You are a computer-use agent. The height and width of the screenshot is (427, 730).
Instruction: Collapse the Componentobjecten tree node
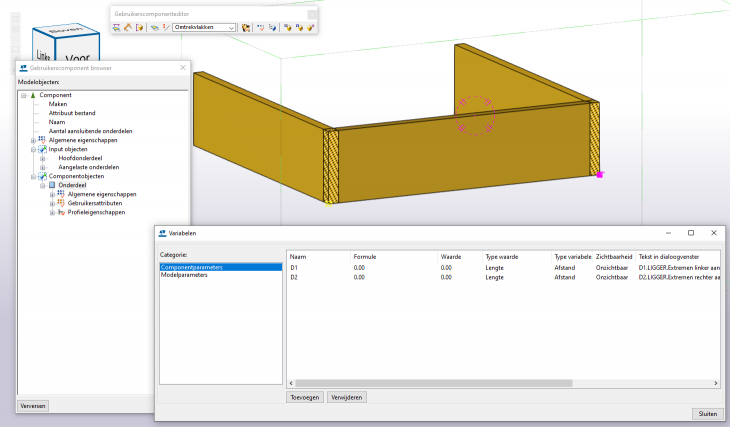[x=32, y=176]
